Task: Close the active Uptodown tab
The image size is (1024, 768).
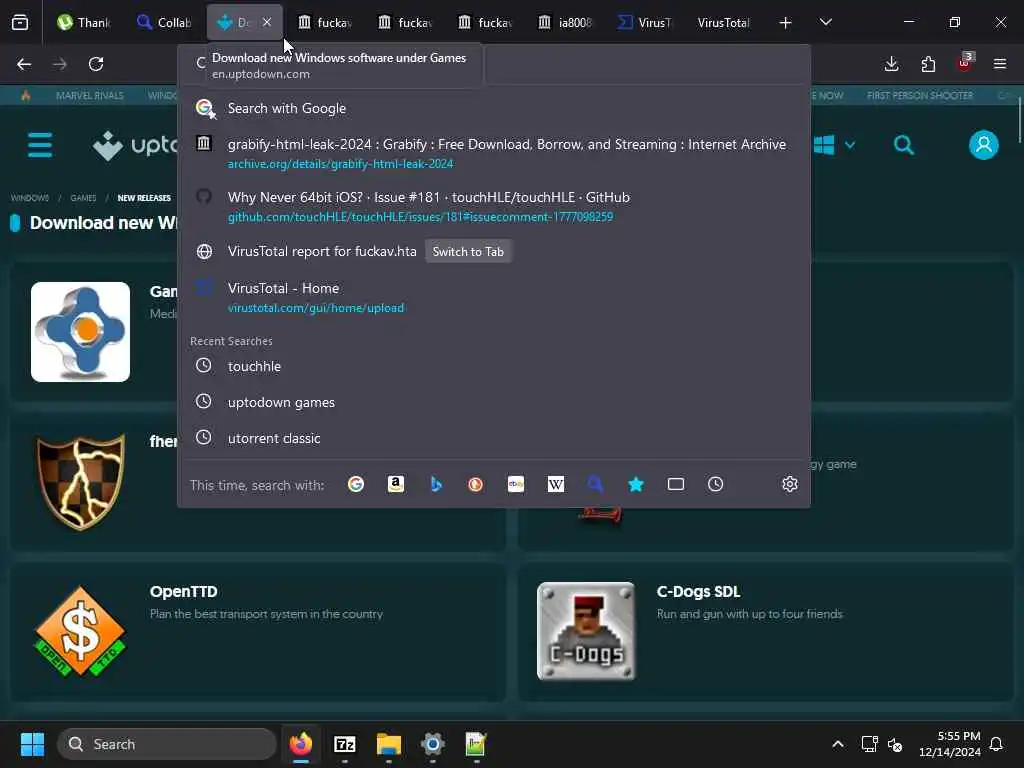Action: tap(267, 22)
